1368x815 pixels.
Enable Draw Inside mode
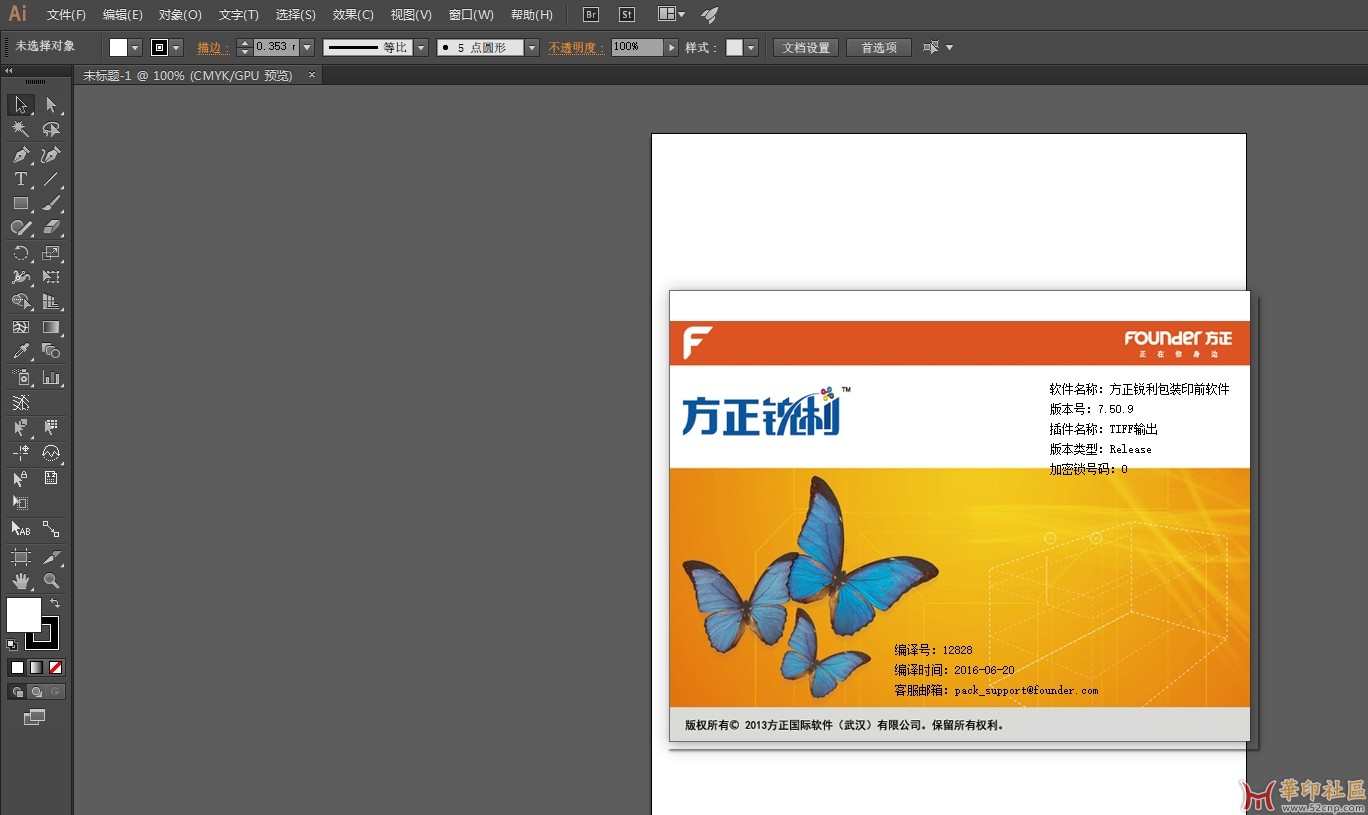pos(55,691)
